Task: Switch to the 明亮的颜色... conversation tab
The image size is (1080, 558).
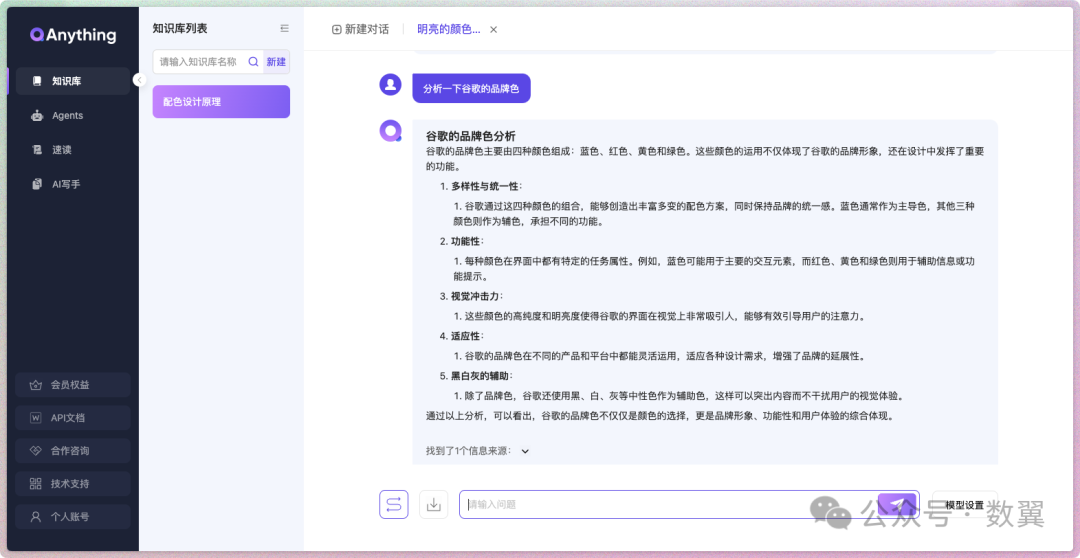Action: tap(448, 30)
